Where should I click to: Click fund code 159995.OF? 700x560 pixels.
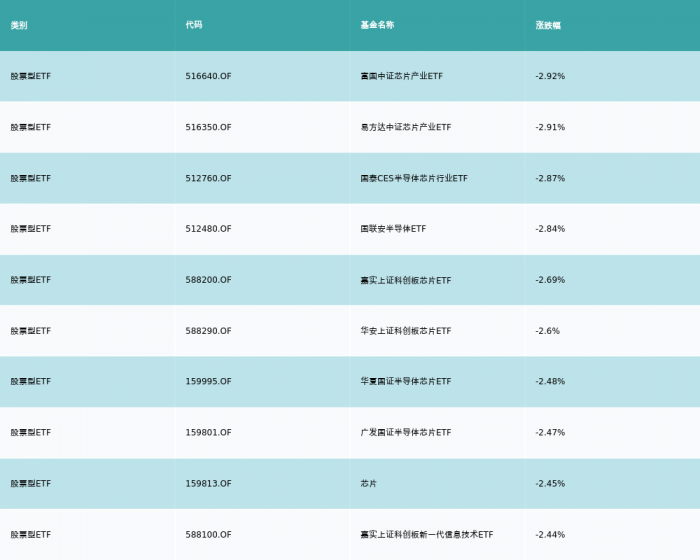pyautogui.click(x=208, y=382)
